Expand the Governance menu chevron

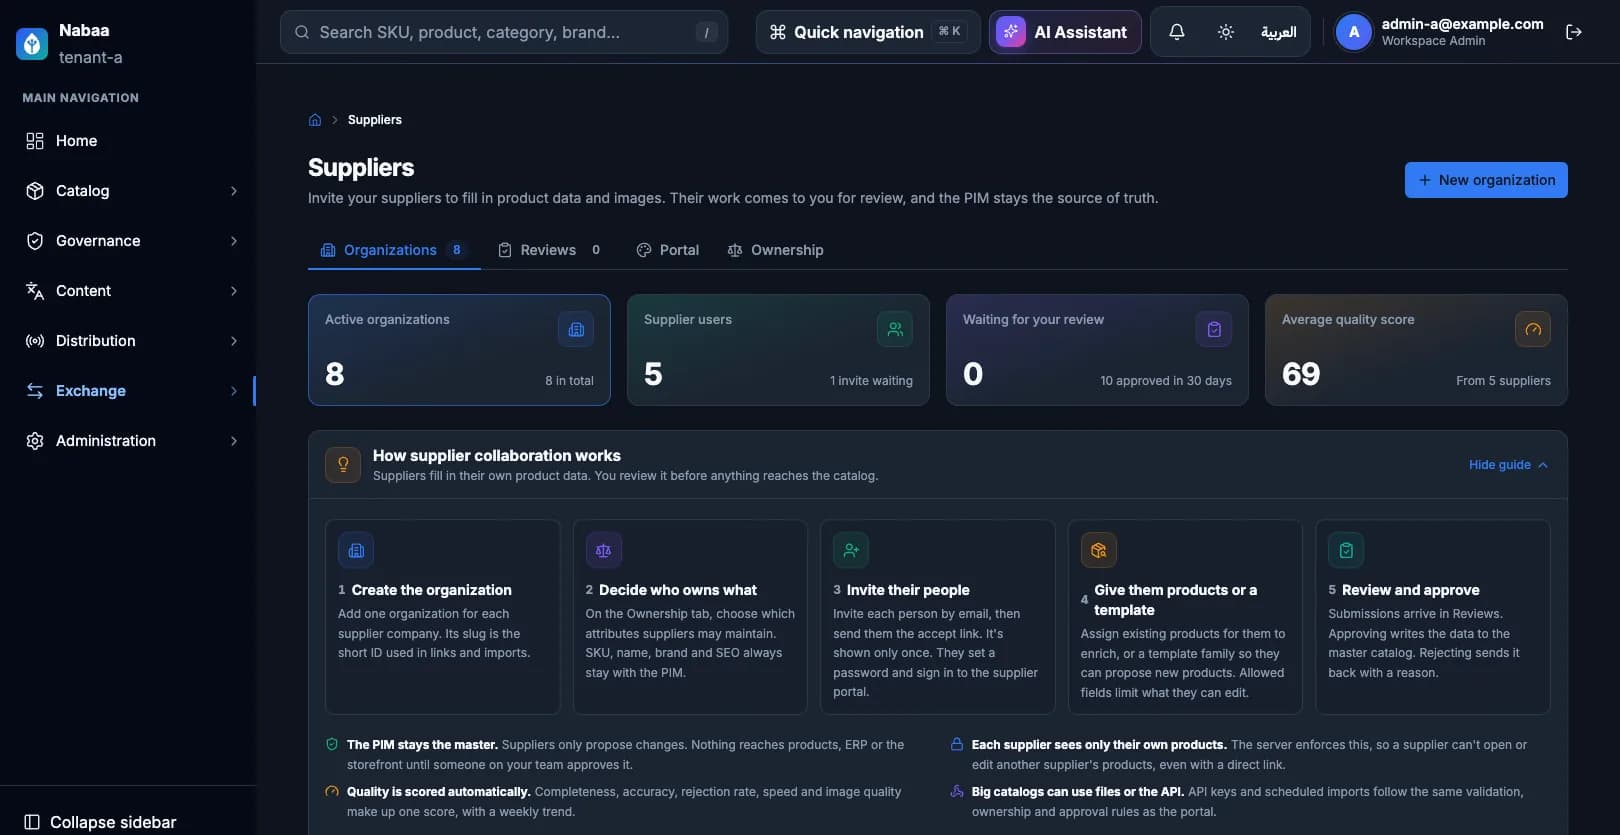point(234,241)
